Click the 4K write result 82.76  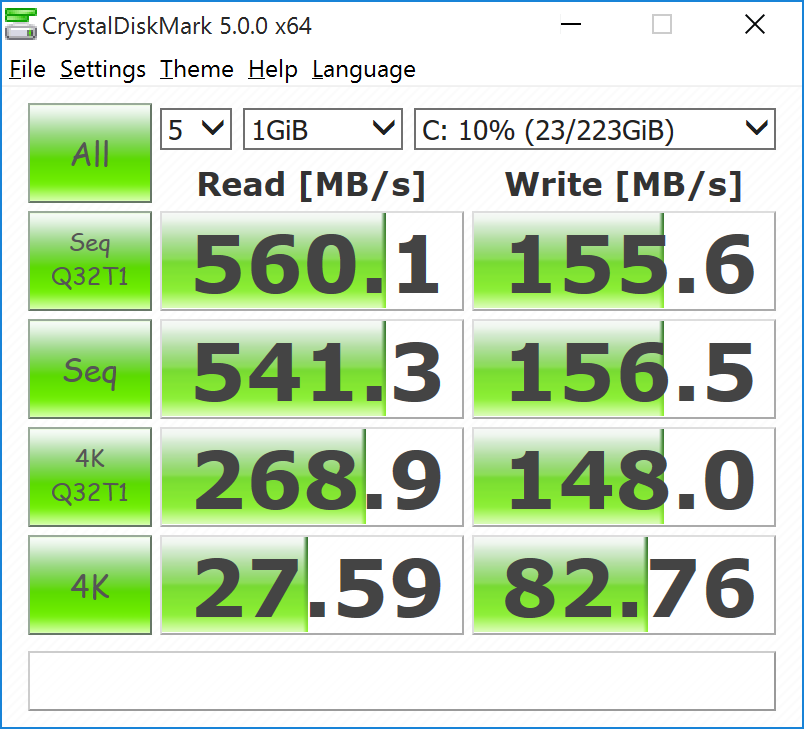coord(624,585)
